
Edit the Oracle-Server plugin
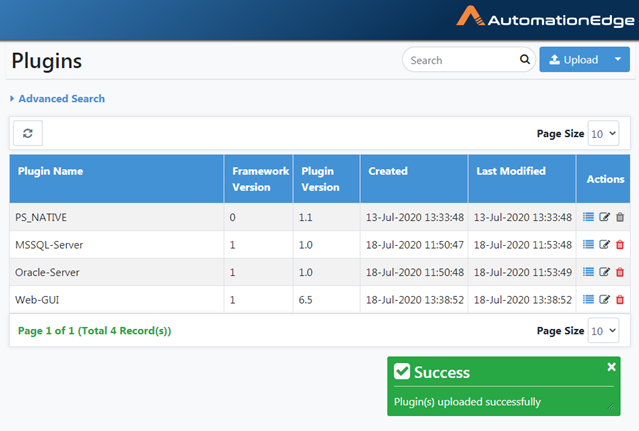point(604,272)
